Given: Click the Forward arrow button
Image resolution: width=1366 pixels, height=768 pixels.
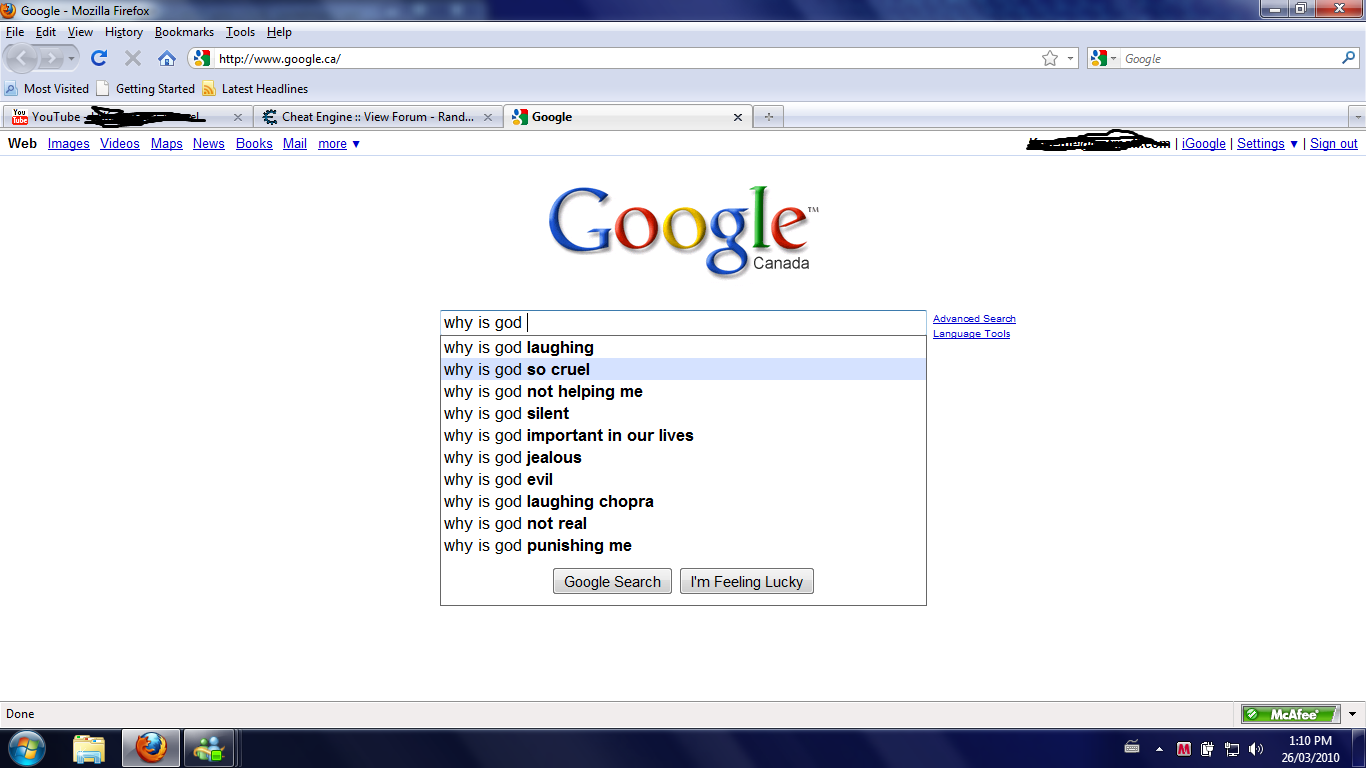Looking at the screenshot, I should coord(53,58).
